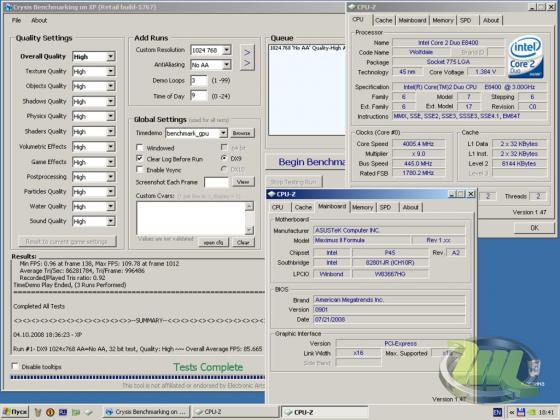Viewport: 560px width, 420px height.
Task: Click the Browse button
Action: (x=242, y=133)
